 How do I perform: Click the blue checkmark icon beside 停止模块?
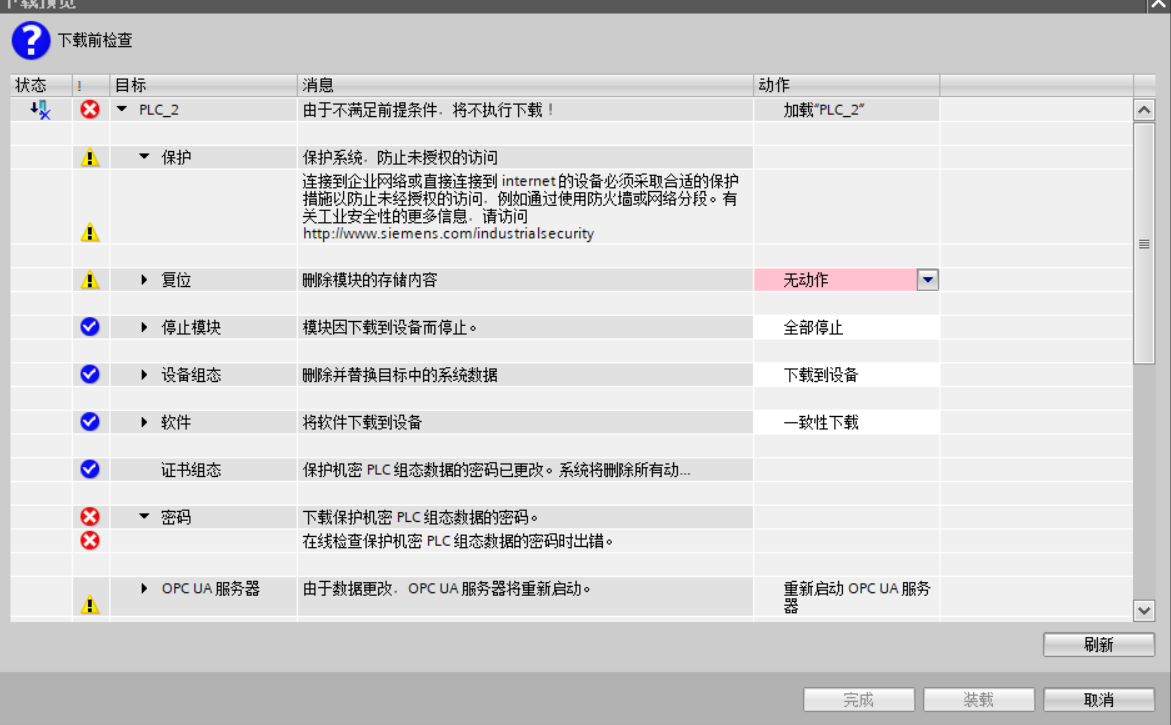point(90,327)
